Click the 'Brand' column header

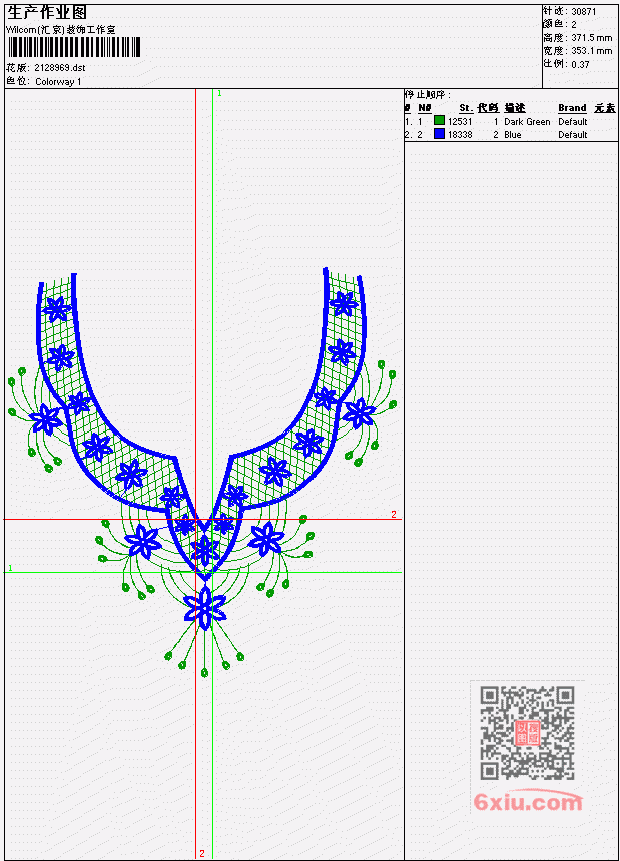pos(572,108)
